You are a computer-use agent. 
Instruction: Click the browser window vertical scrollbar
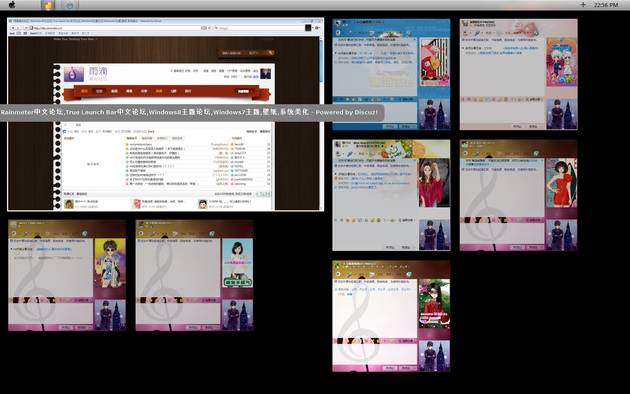(x=321, y=120)
